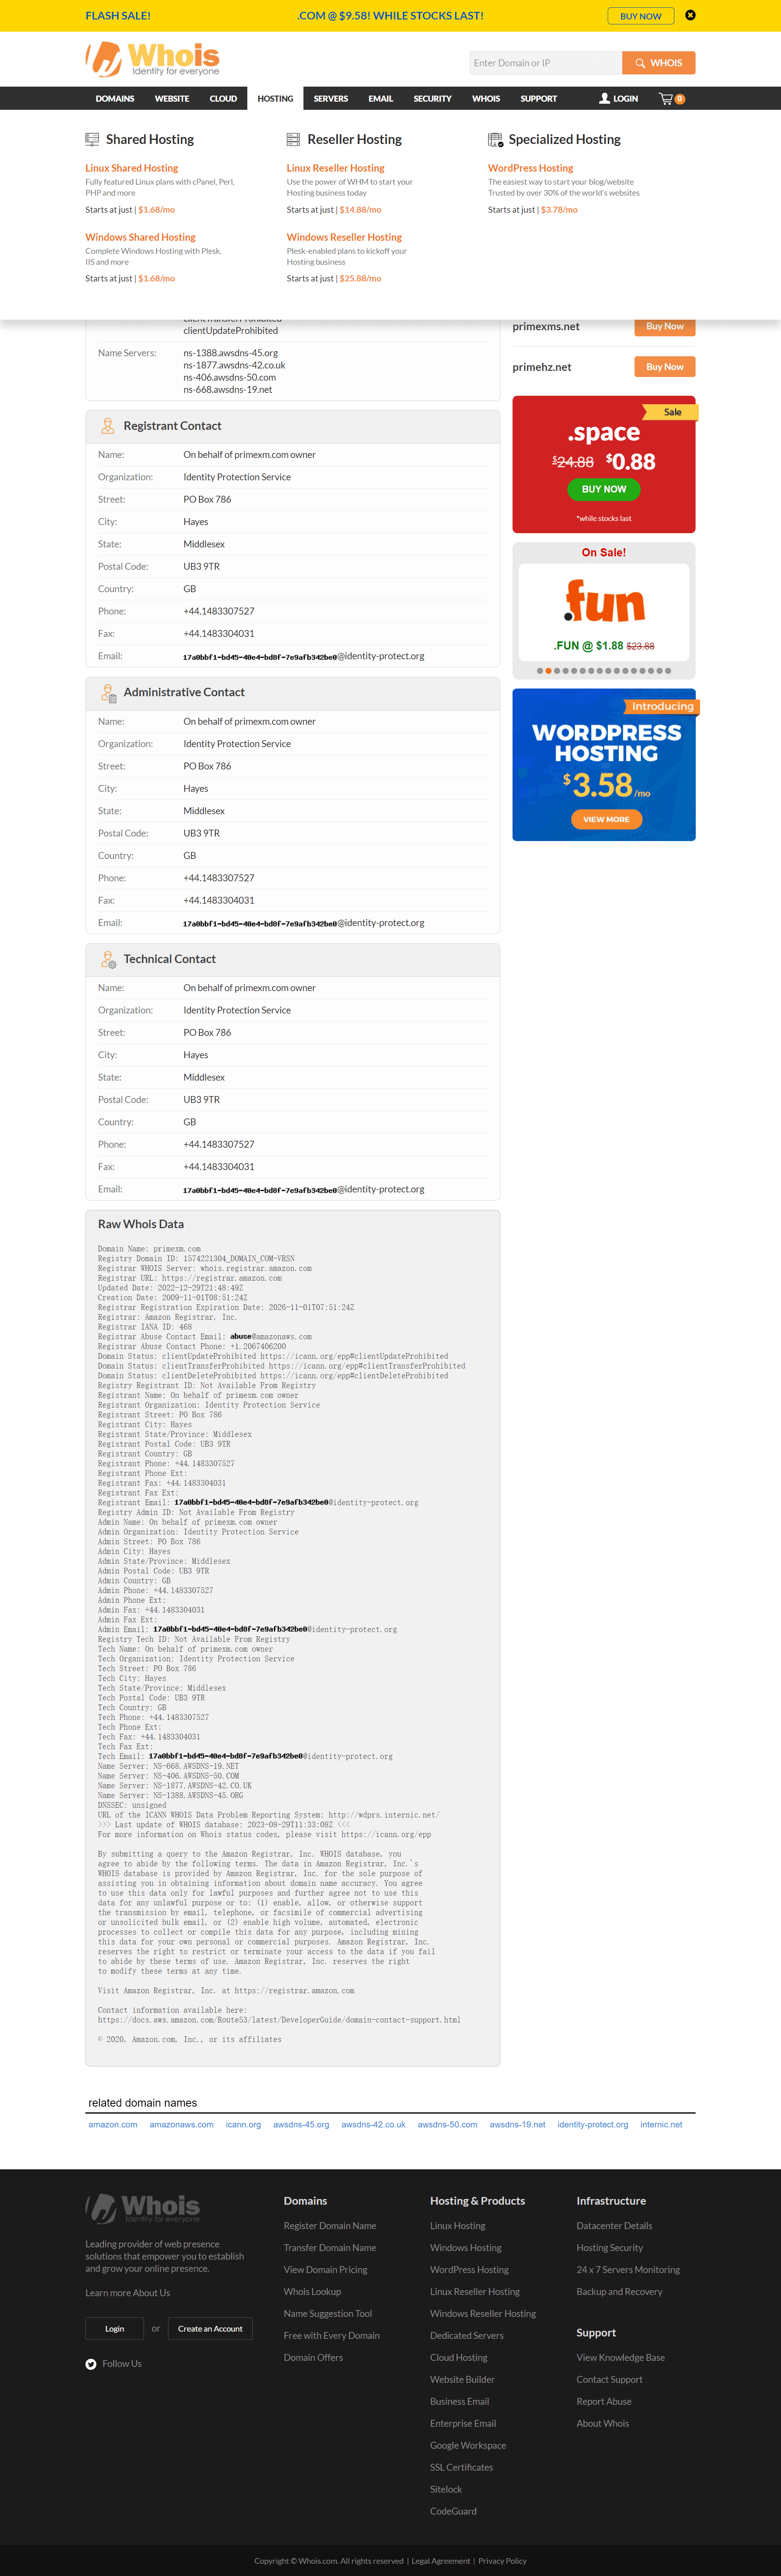Open the Whois nav menu
781x2576 pixels.
pyautogui.click(x=486, y=99)
